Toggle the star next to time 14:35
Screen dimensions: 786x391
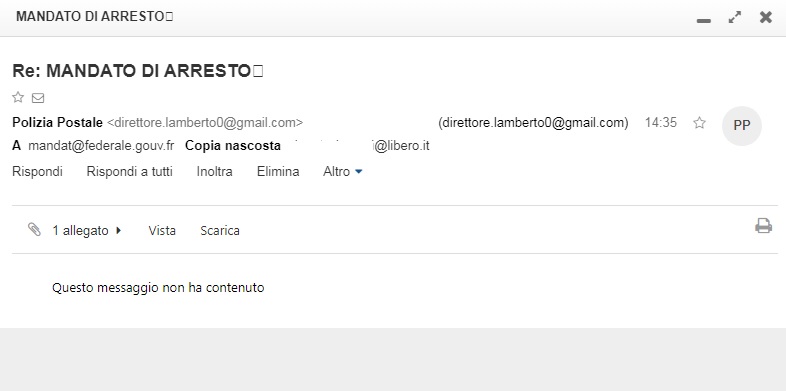(x=699, y=123)
